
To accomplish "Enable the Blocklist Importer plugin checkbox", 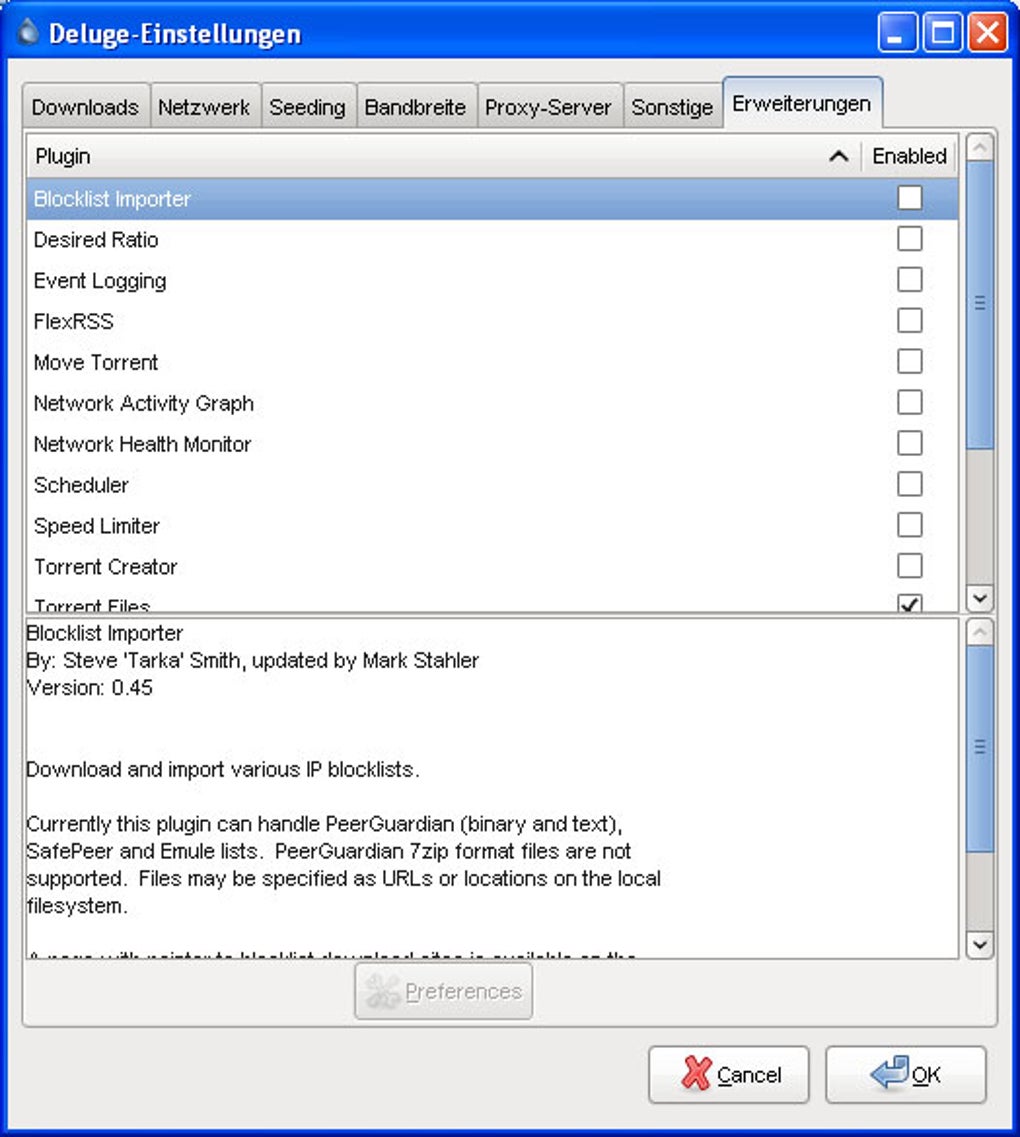I will click(x=910, y=197).
